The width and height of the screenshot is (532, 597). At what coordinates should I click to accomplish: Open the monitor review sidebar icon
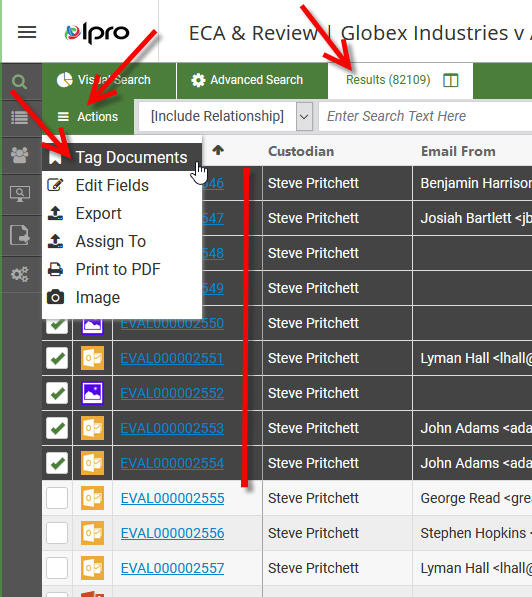click(20, 194)
